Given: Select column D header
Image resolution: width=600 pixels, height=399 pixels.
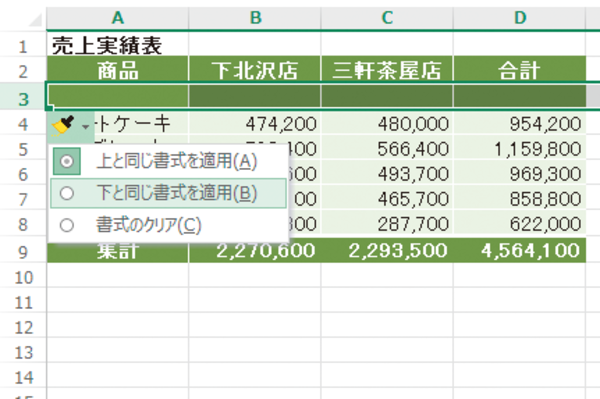Looking at the screenshot, I should click(x=520, y=18).
